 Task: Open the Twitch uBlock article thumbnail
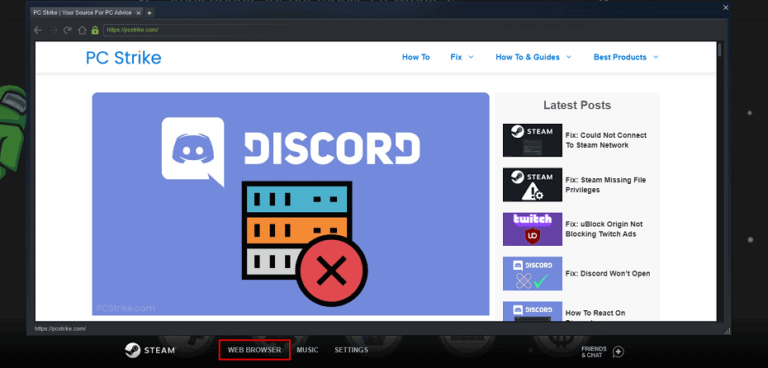pyautogui.click(x=532, y=229)
